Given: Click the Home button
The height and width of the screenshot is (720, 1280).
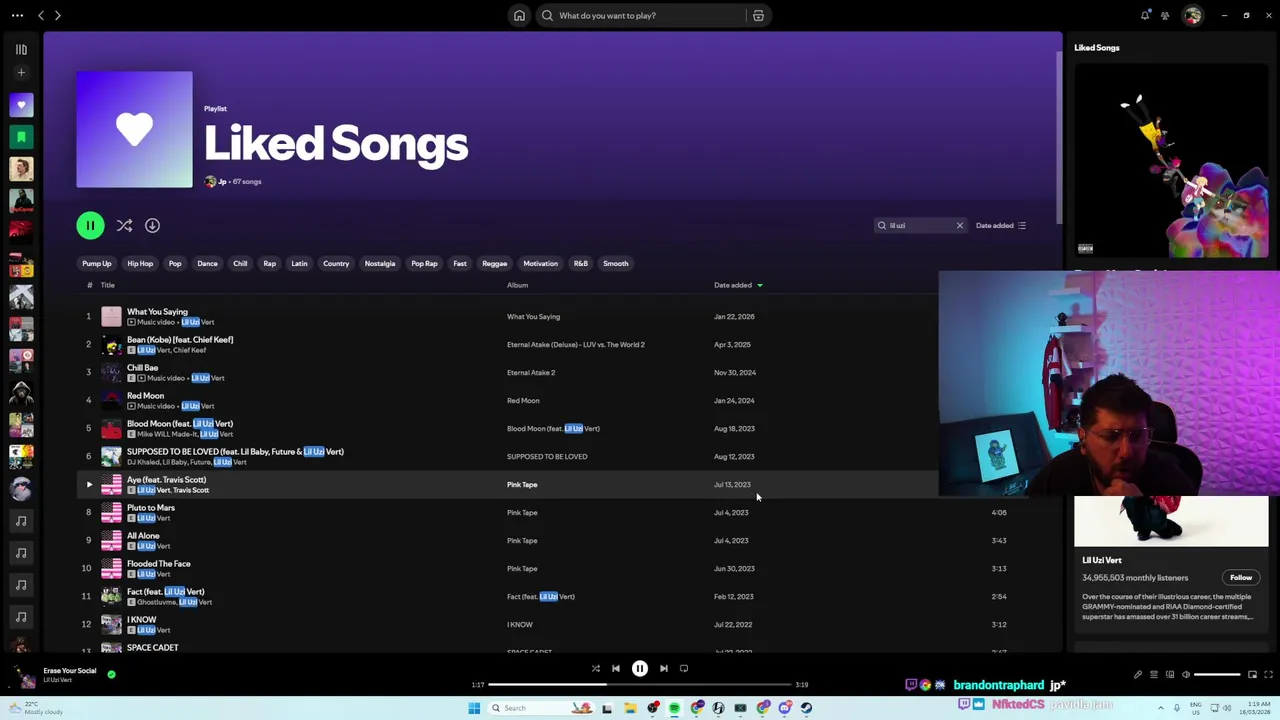Looking at the screenshot, I should click(x=519, y=15).
